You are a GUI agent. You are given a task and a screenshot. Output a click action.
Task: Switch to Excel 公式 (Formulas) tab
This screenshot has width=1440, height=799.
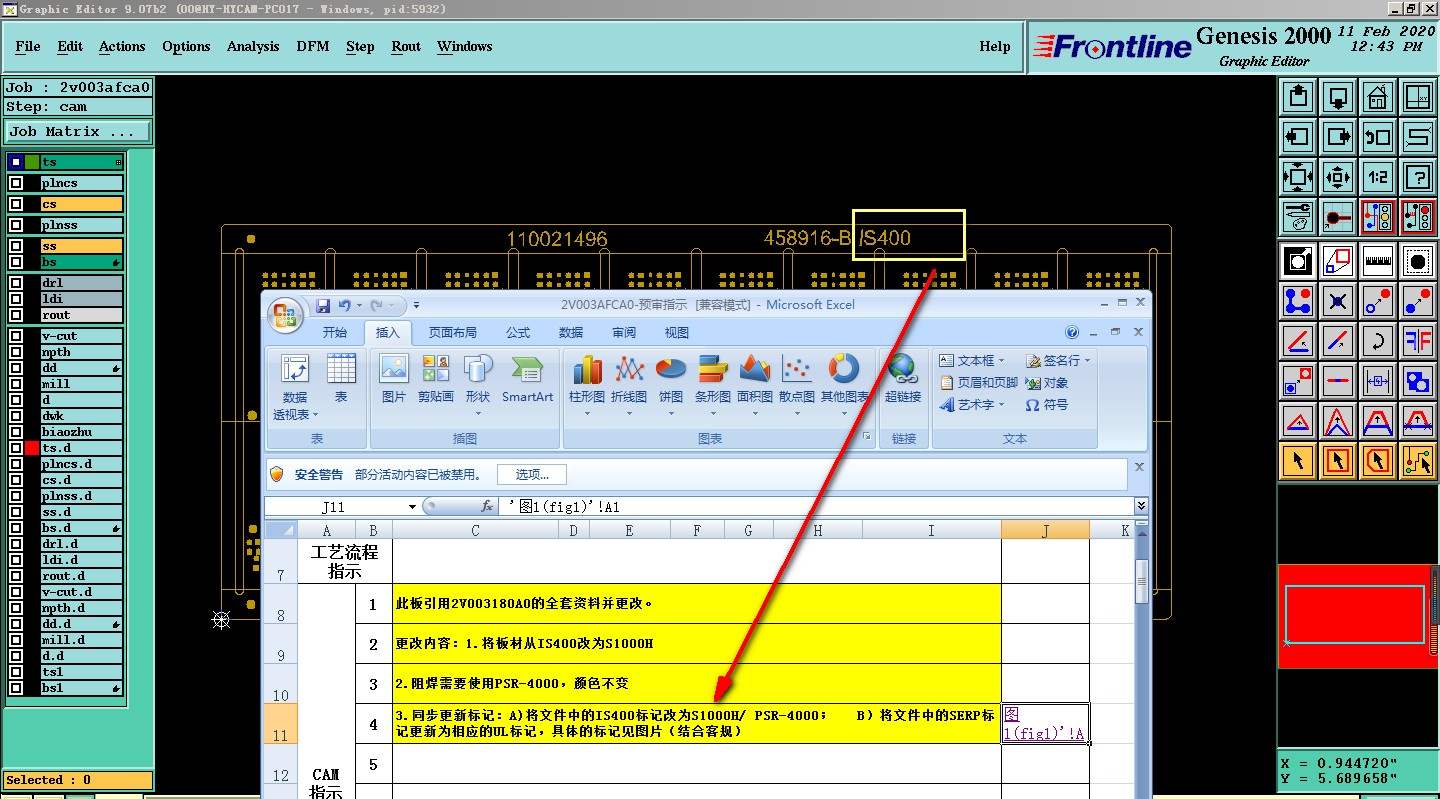(x=518, y=333)
